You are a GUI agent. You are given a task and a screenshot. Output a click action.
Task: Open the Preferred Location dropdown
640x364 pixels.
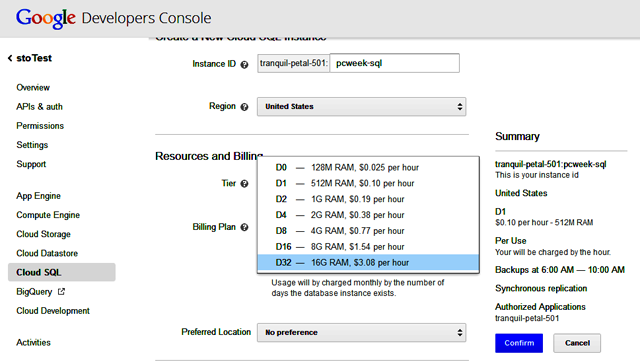[x=361, y=333]
